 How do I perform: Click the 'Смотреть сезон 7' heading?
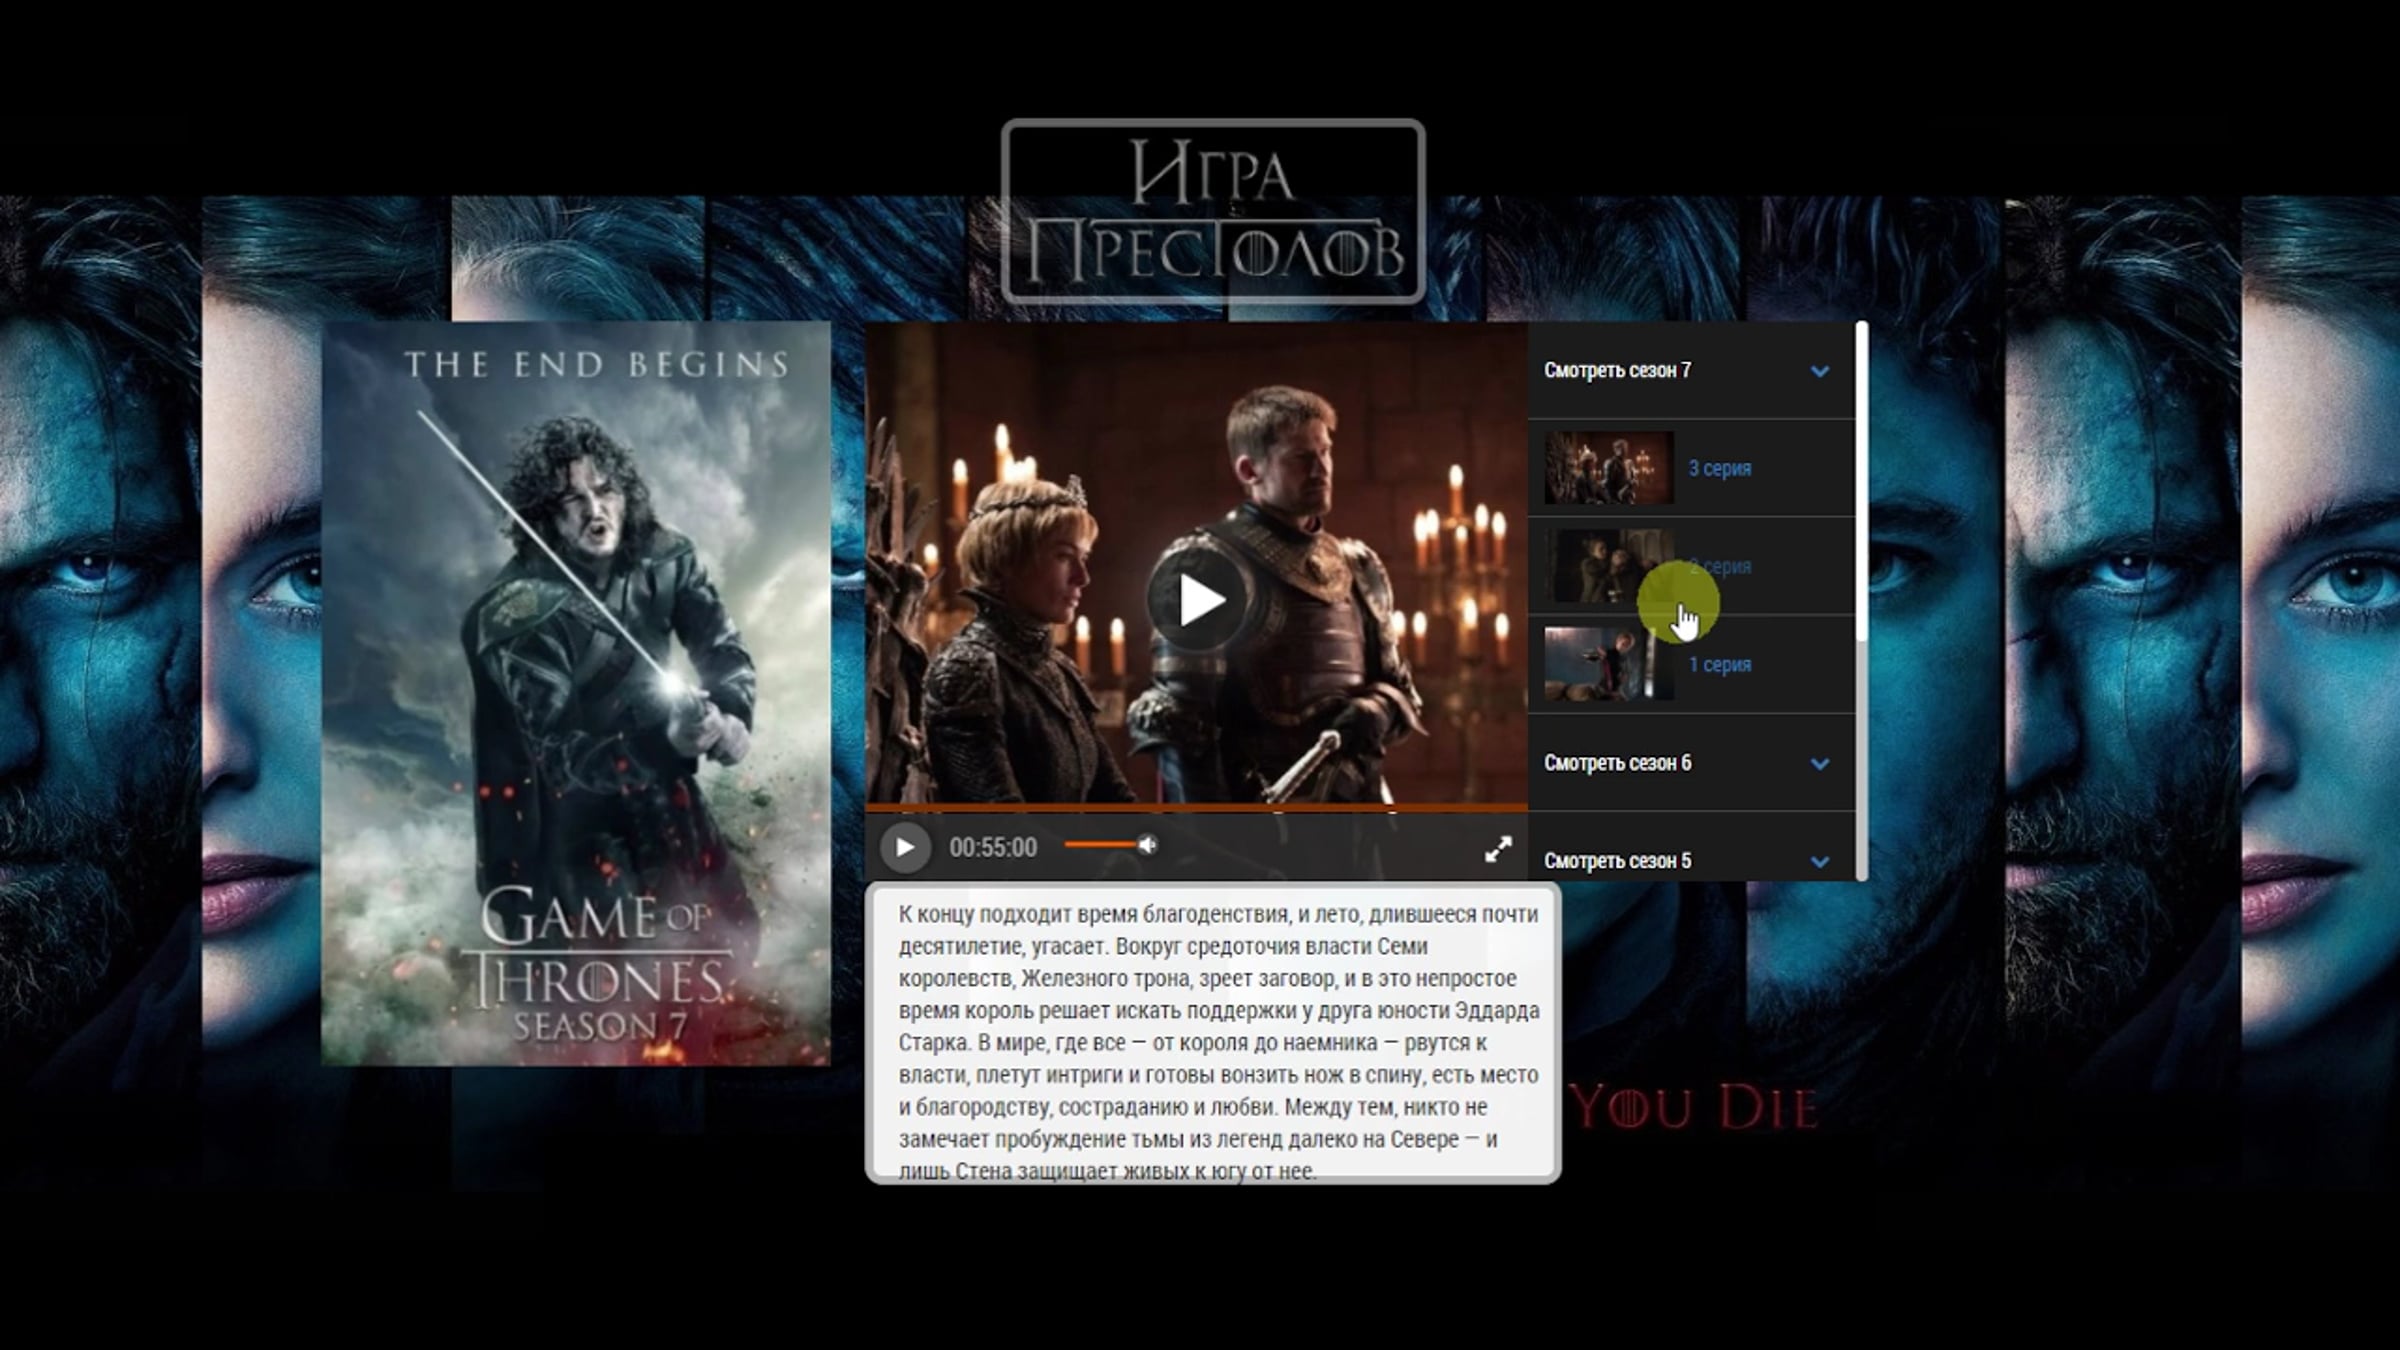[x=1617, y=370]
